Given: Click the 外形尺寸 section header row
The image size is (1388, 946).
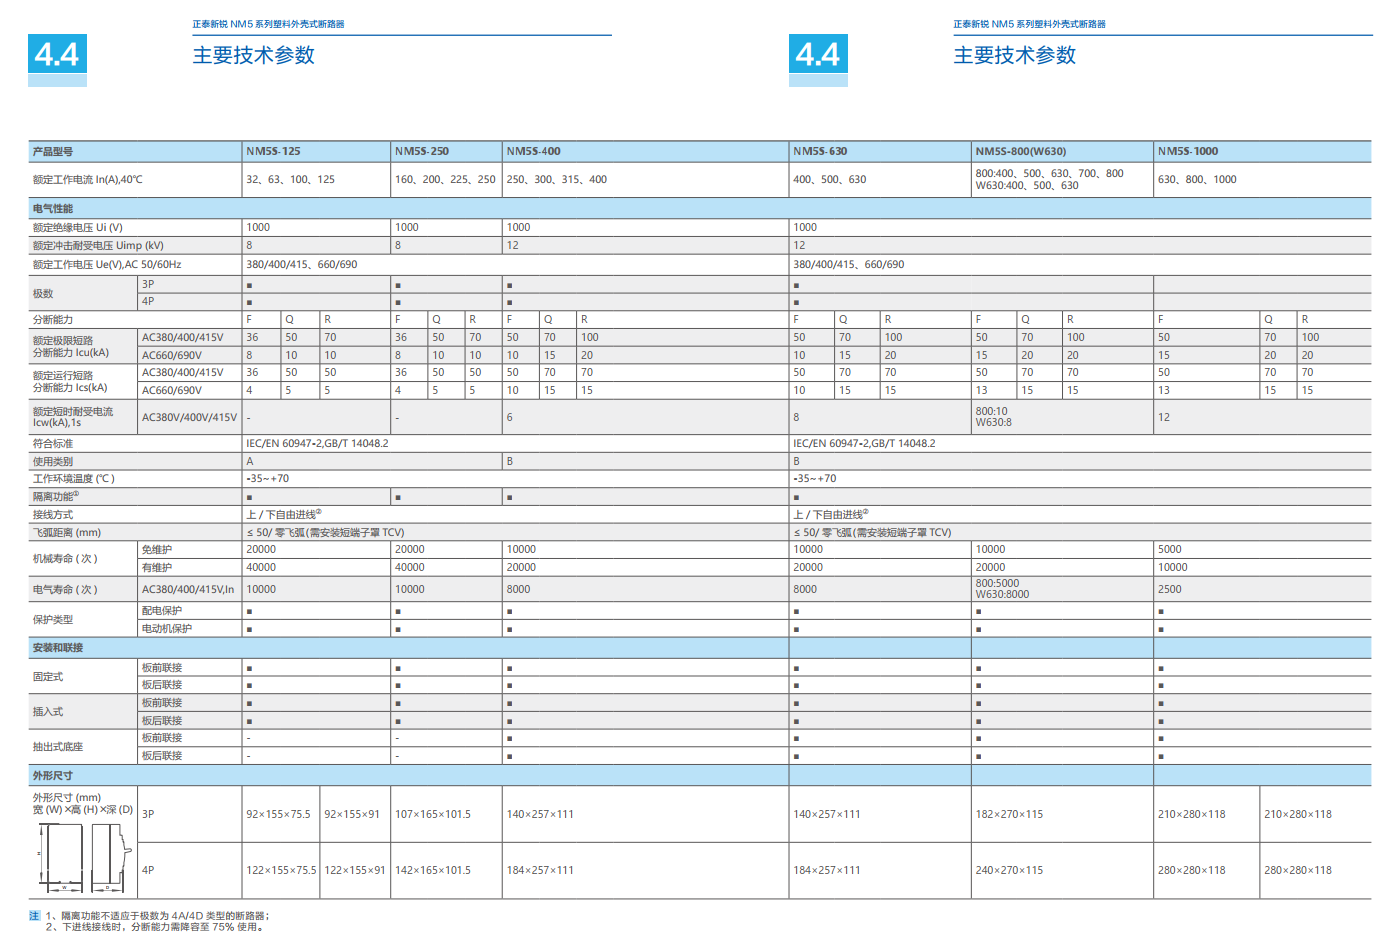Looking at the screenshot, I should (x=53, y=776).
